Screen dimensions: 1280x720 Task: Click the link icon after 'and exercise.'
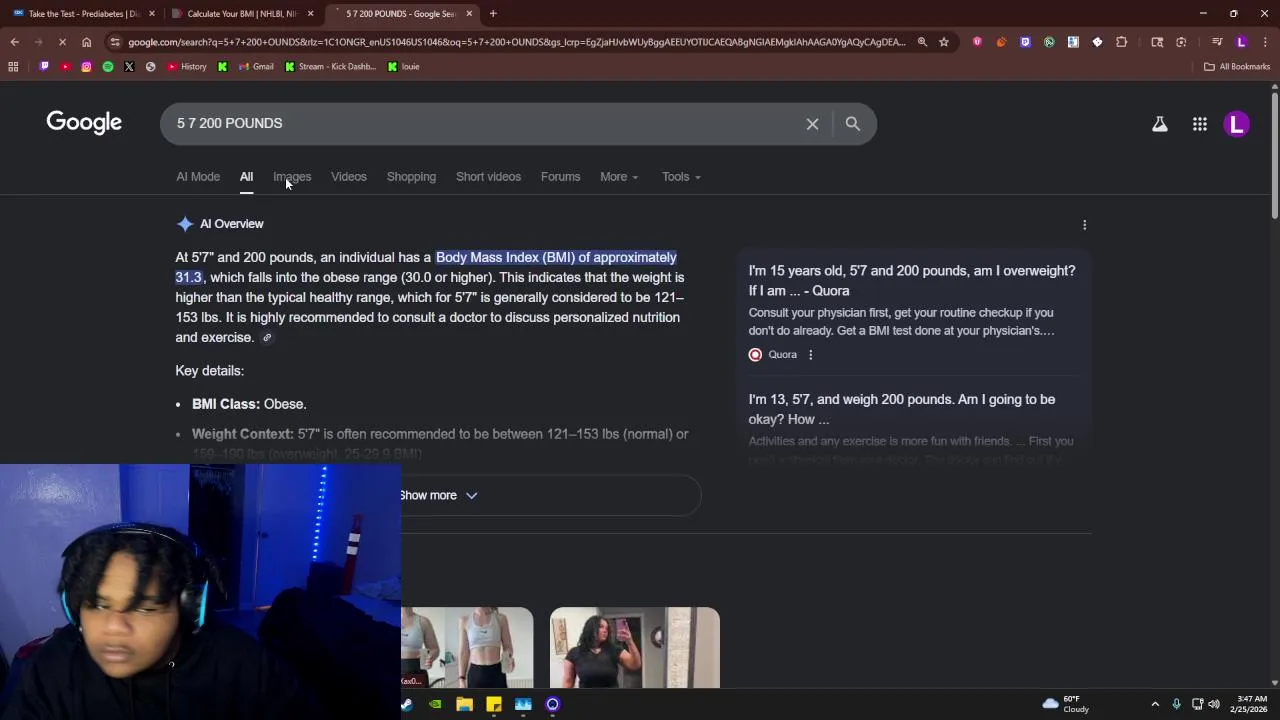pos(267,338)
